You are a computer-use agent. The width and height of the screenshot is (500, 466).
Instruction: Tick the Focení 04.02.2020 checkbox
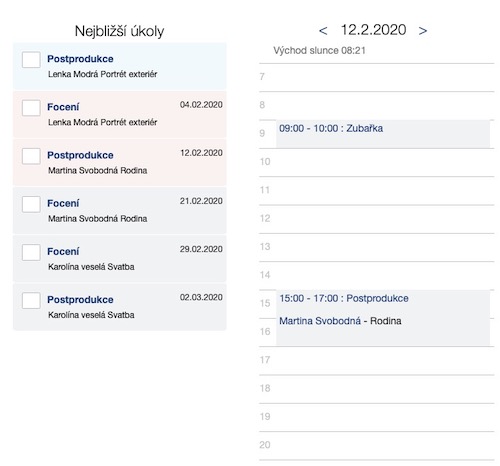point(31,108)
